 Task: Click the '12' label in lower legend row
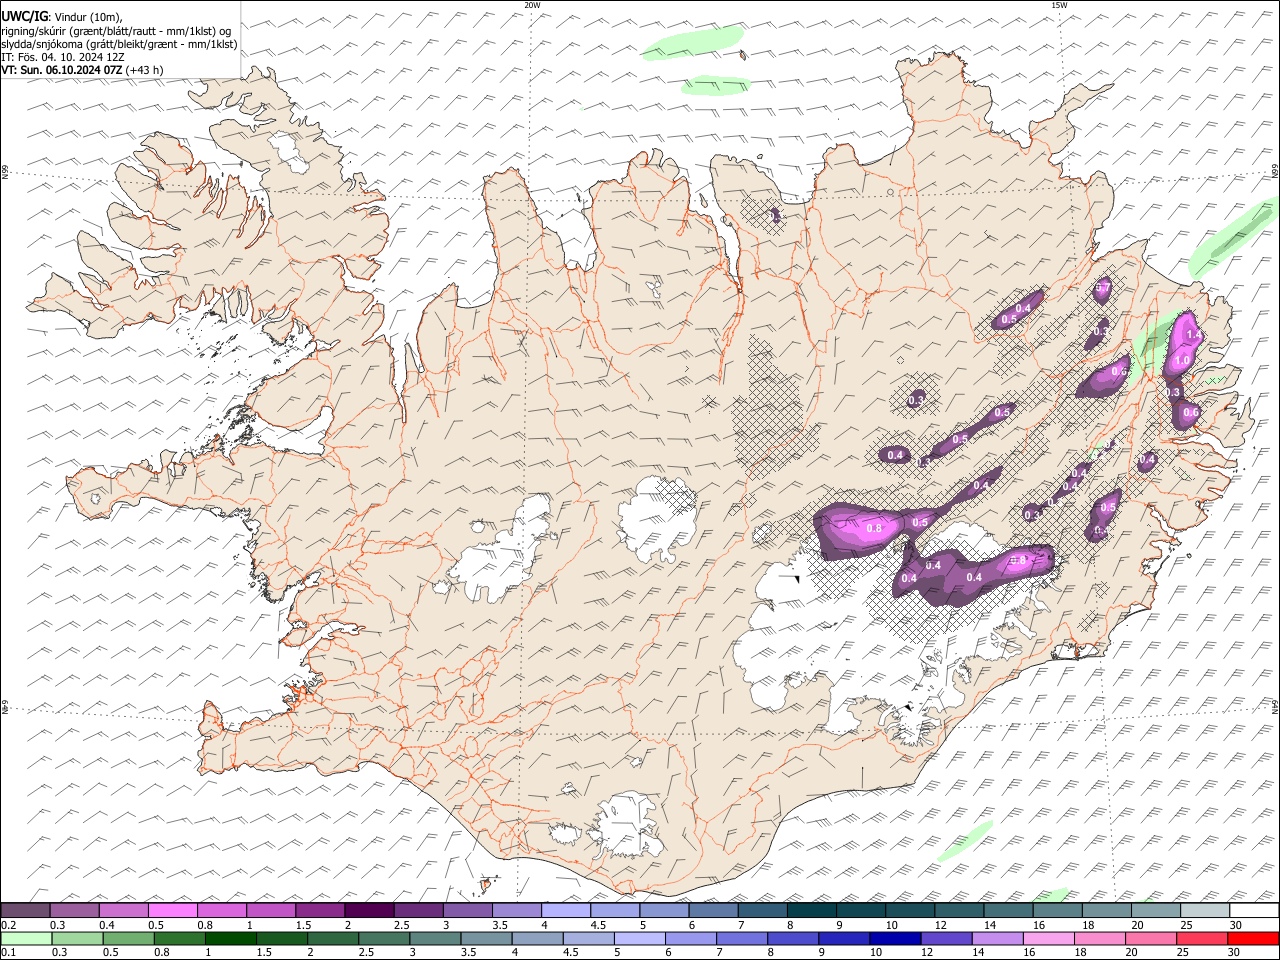click(926, 953)
